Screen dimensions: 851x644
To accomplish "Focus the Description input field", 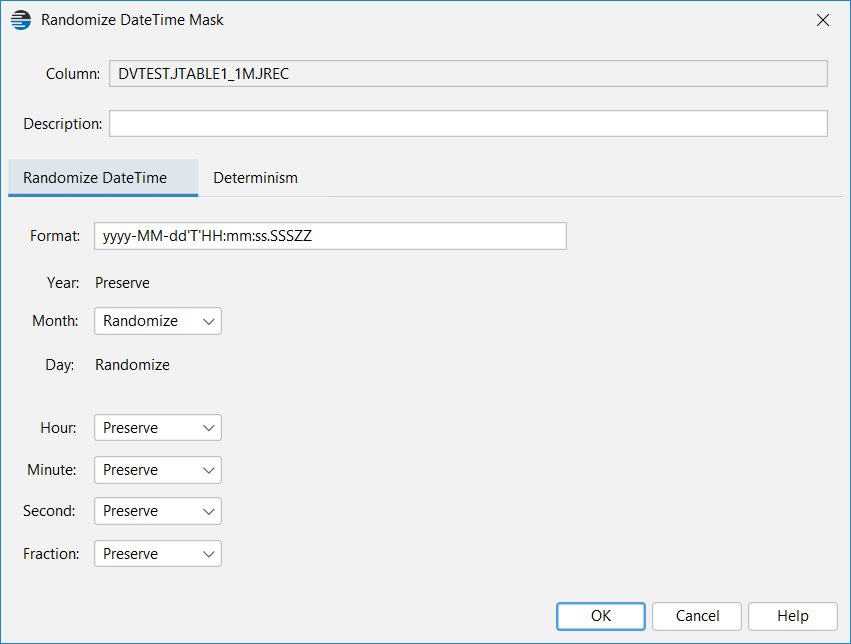I will tap(468, 123).
